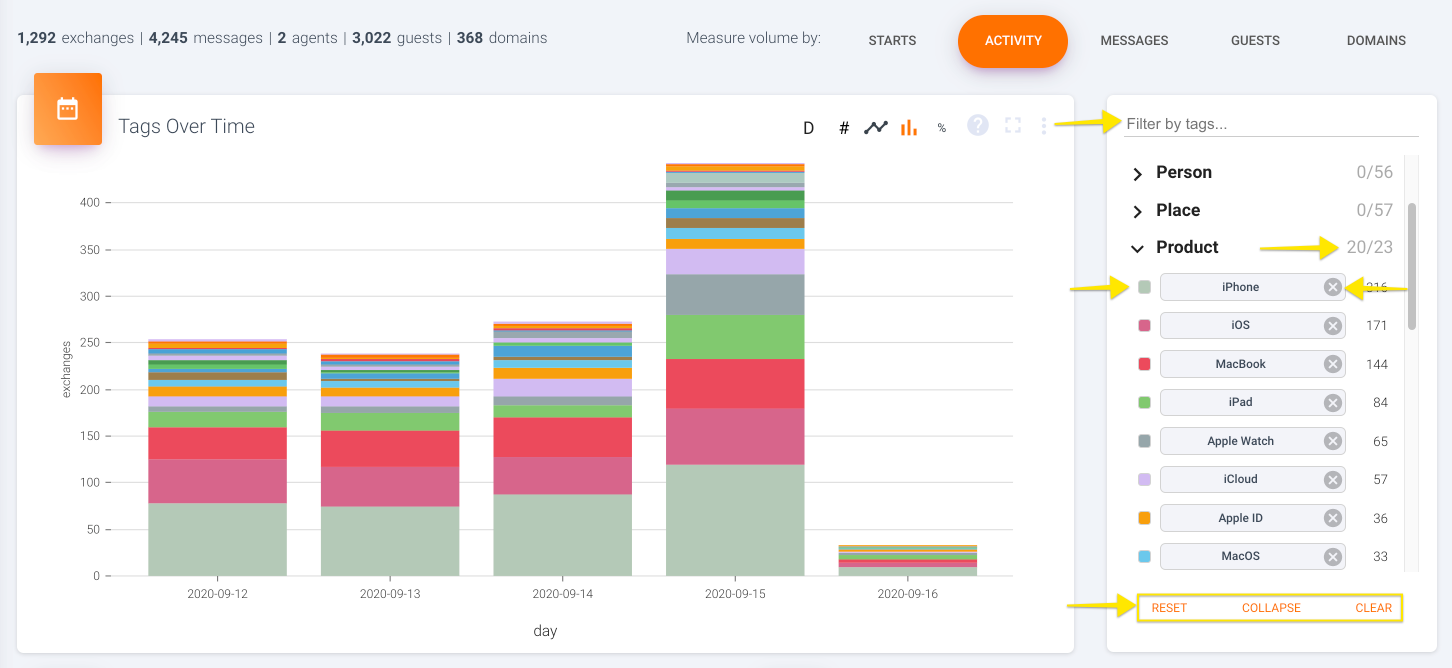Screen dimensions: 1452x668
Task: Click the RESET tags button
Action: point(1169,608)
